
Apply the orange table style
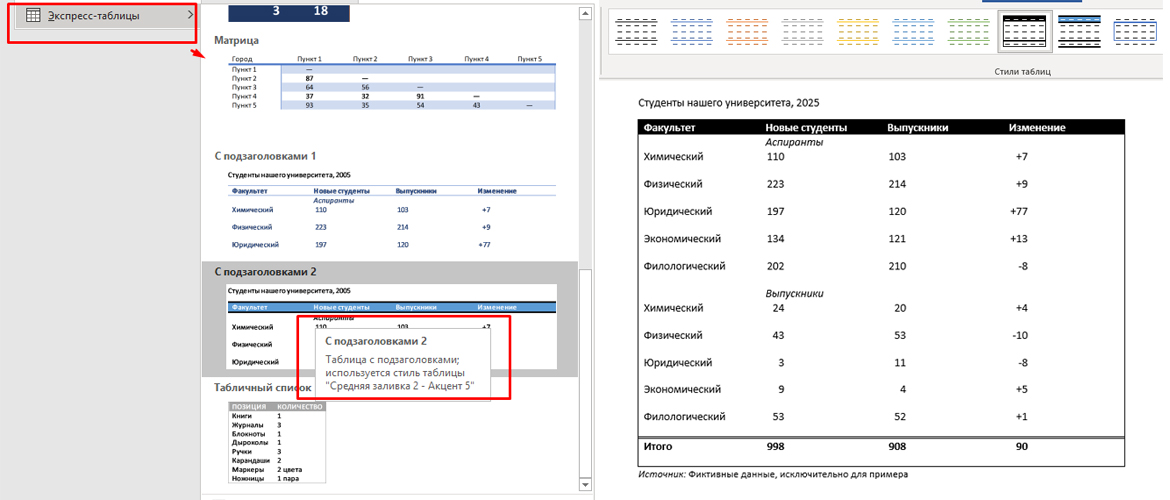pos(748,32)
